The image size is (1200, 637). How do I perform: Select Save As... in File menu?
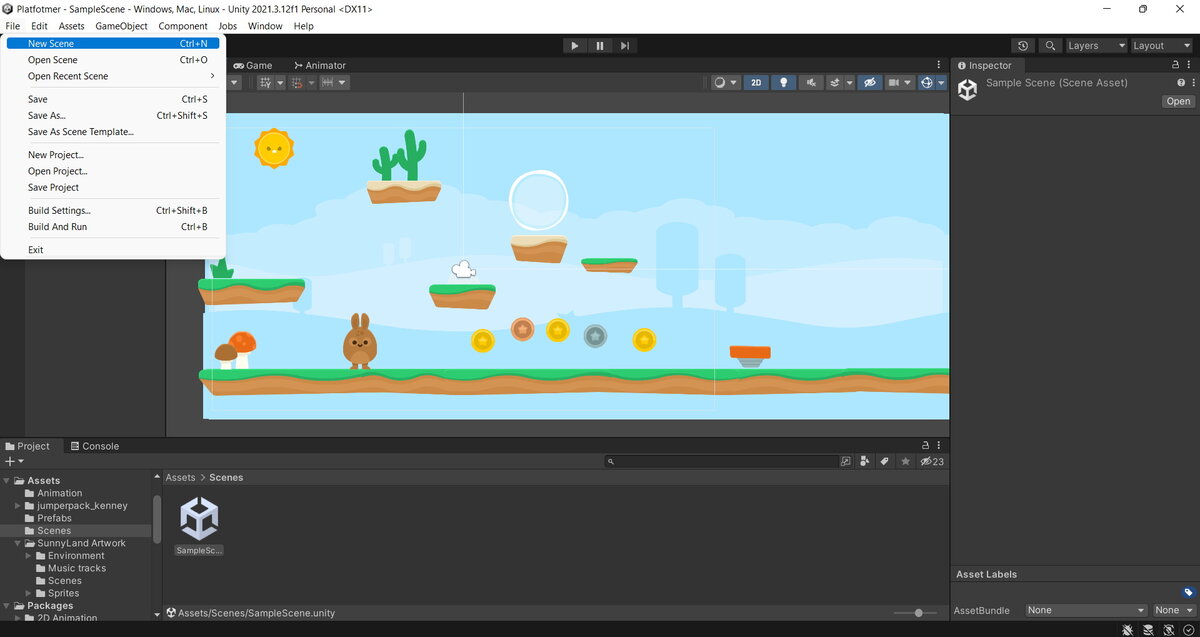(x=112, y=115)
